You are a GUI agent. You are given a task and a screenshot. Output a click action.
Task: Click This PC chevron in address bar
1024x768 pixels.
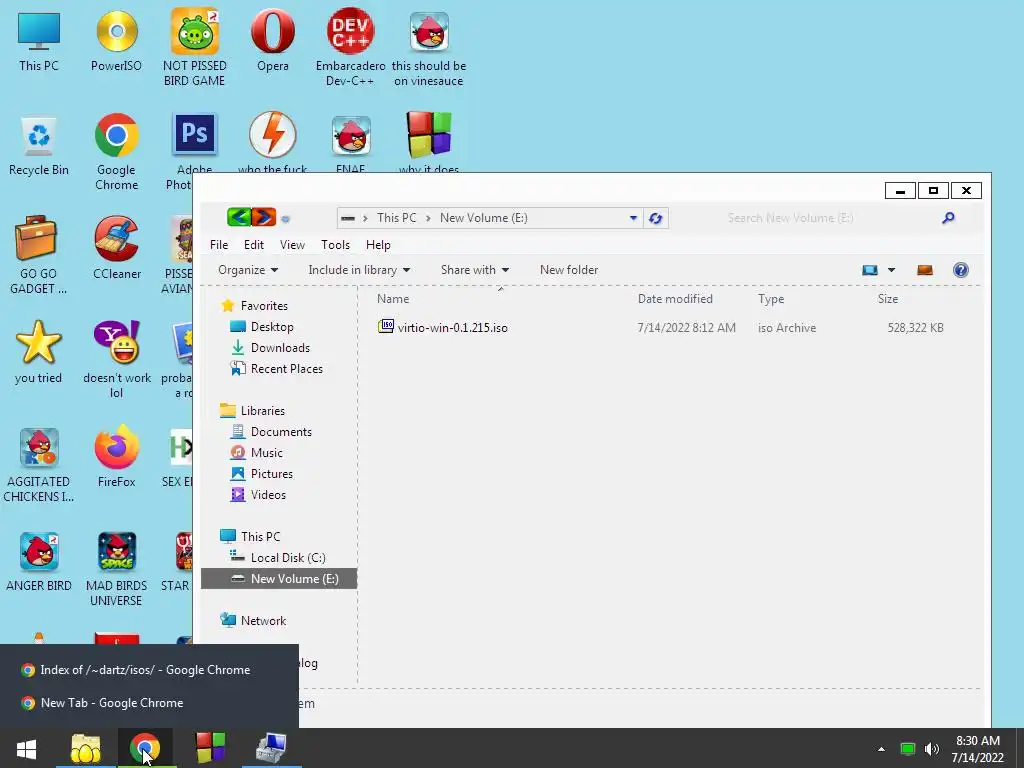pos(428,218)
